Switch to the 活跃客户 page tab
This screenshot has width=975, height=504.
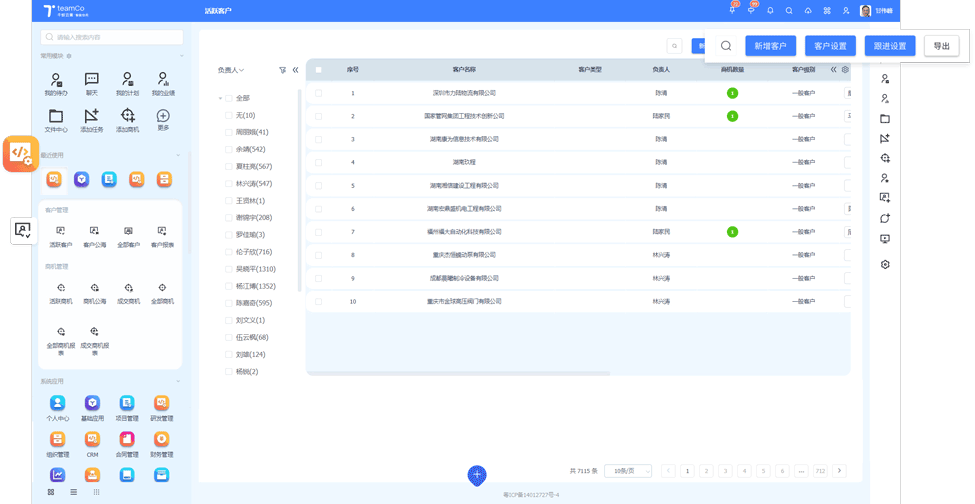tap(218, 11)
